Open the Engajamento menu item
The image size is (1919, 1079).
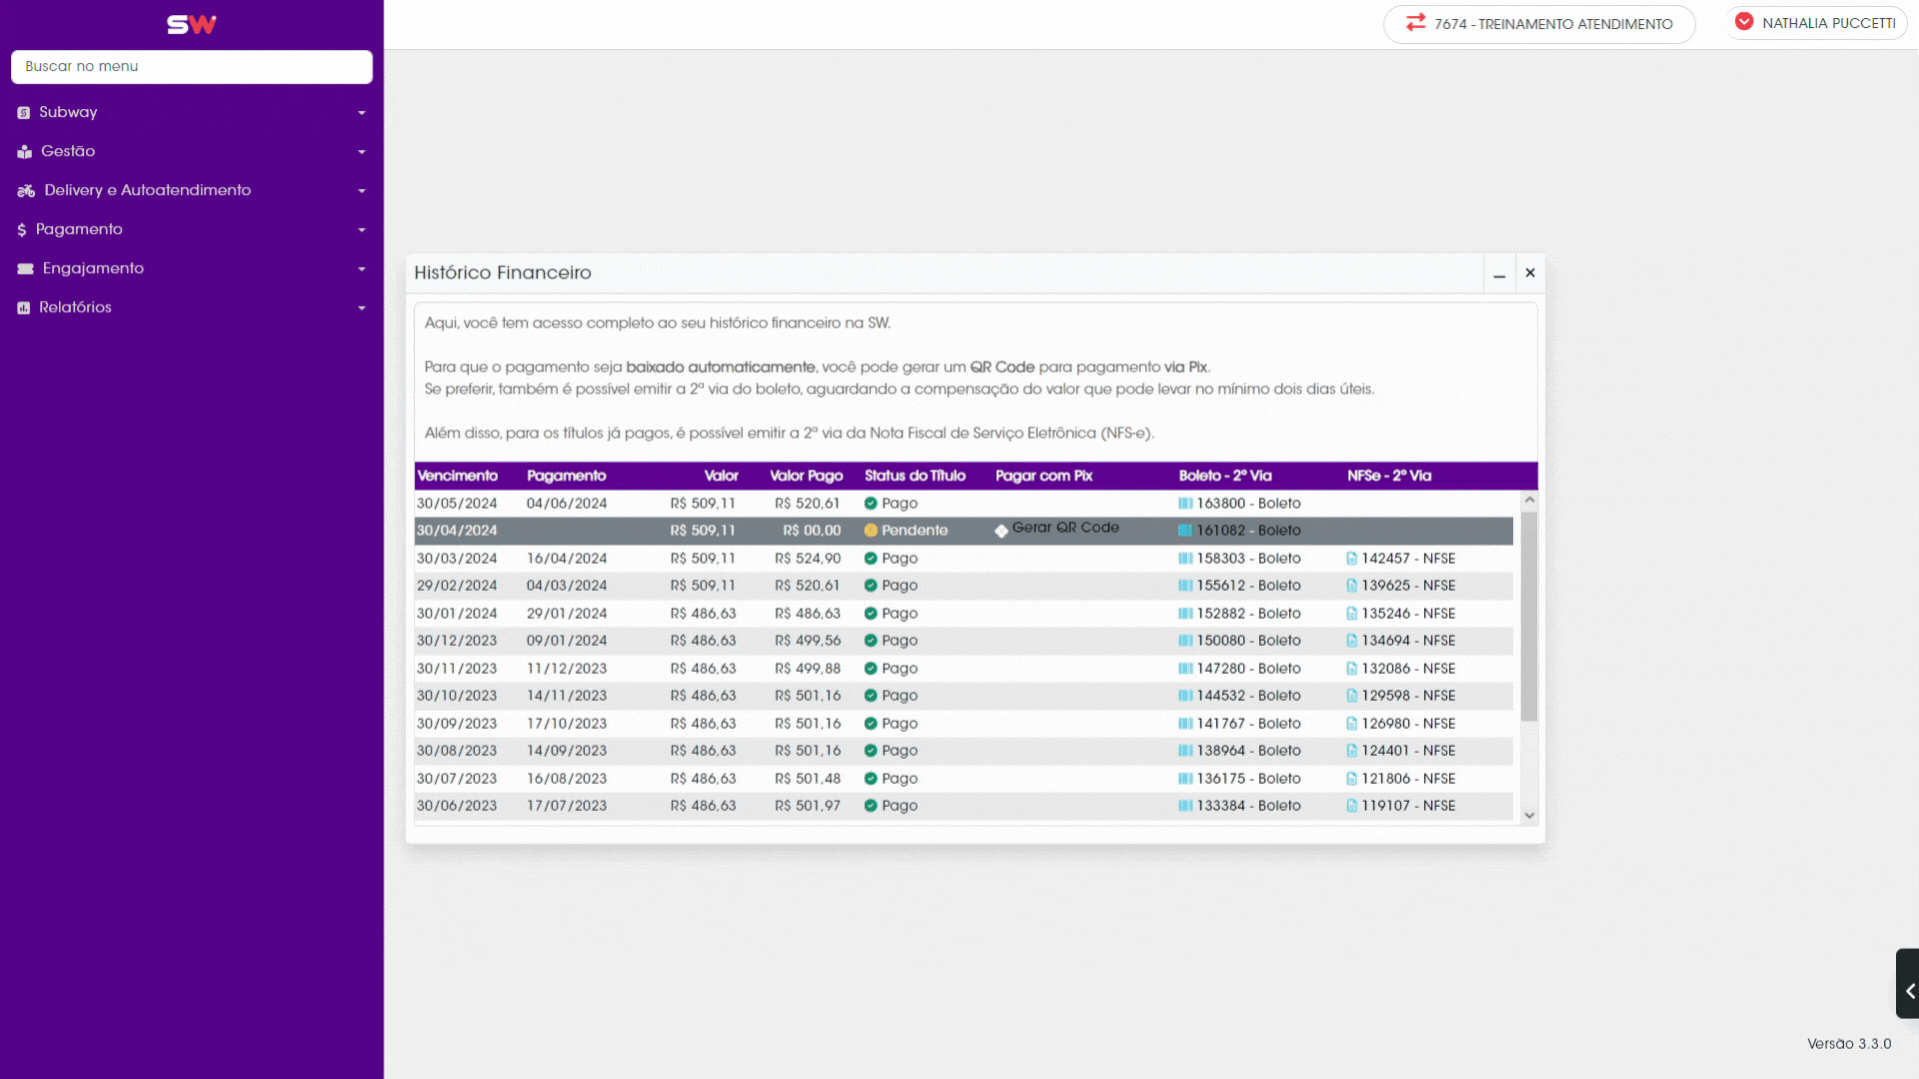[191, 269]
